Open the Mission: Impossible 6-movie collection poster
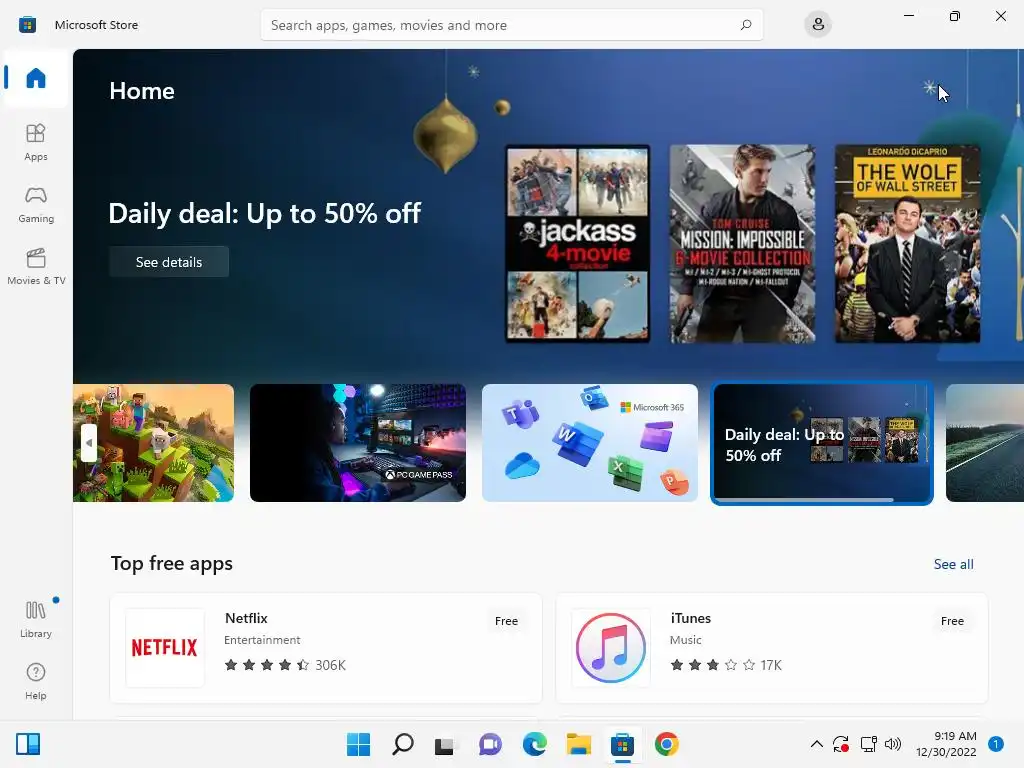This screenshot has width=1024, height=768. coord(743,244)
